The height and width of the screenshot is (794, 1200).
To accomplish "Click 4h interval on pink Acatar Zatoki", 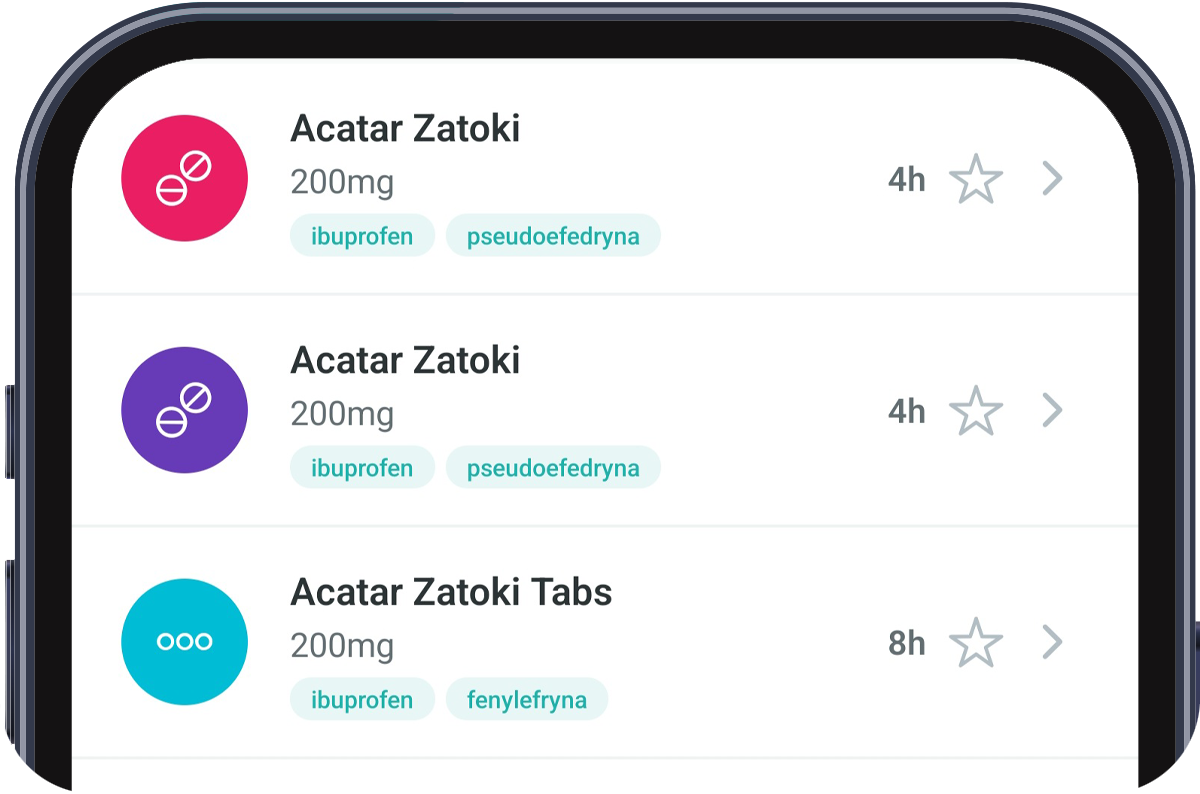I will coord(906,180).
